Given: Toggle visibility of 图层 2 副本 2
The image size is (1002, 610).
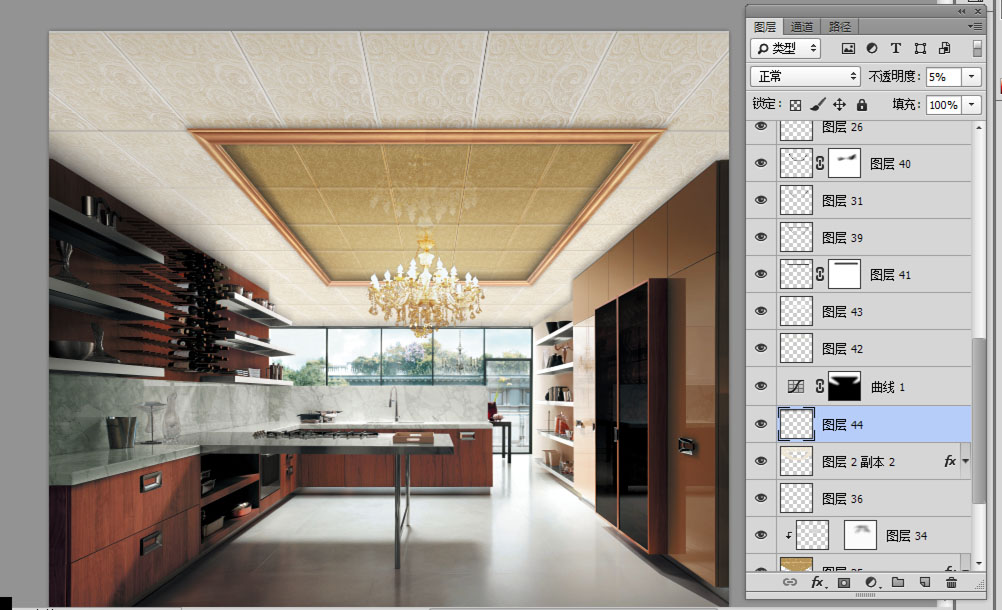Looking at the screenshot, I should [x=760, y=461].
